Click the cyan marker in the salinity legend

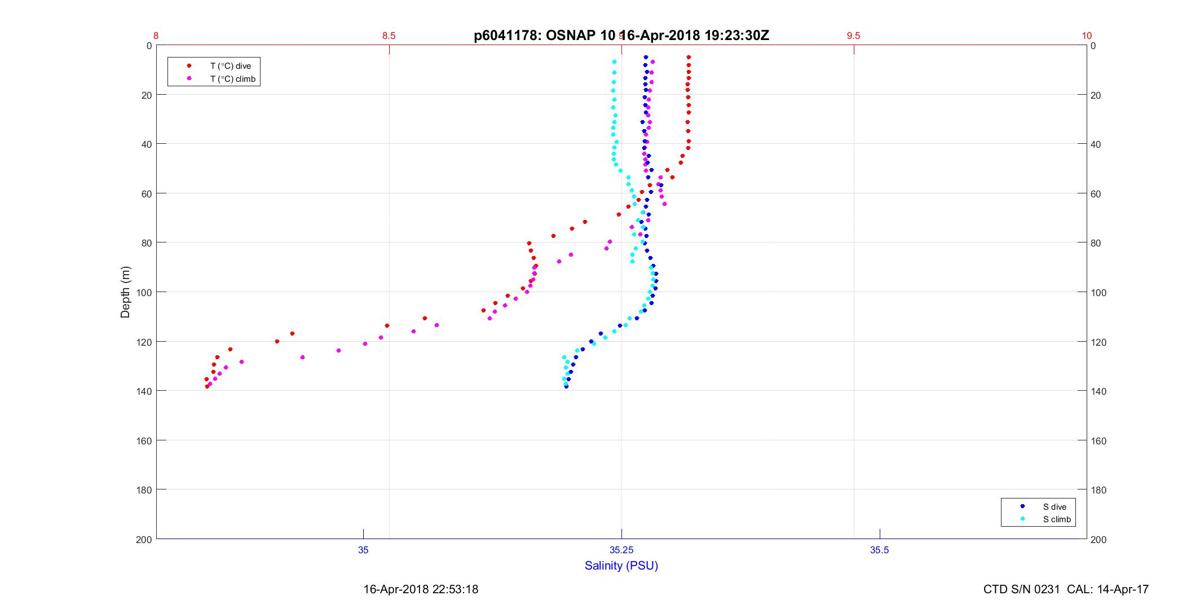coord(1022,520)
